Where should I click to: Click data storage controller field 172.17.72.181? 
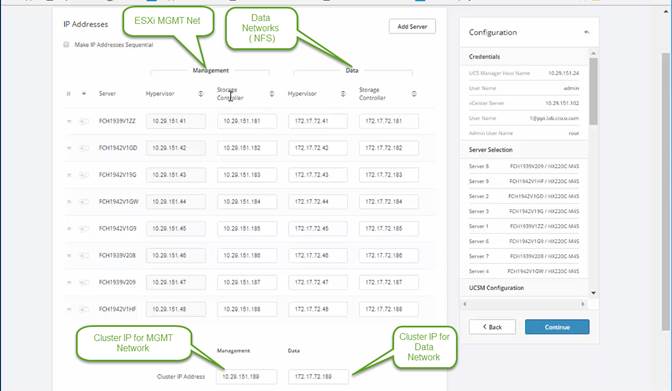point(389,121)
